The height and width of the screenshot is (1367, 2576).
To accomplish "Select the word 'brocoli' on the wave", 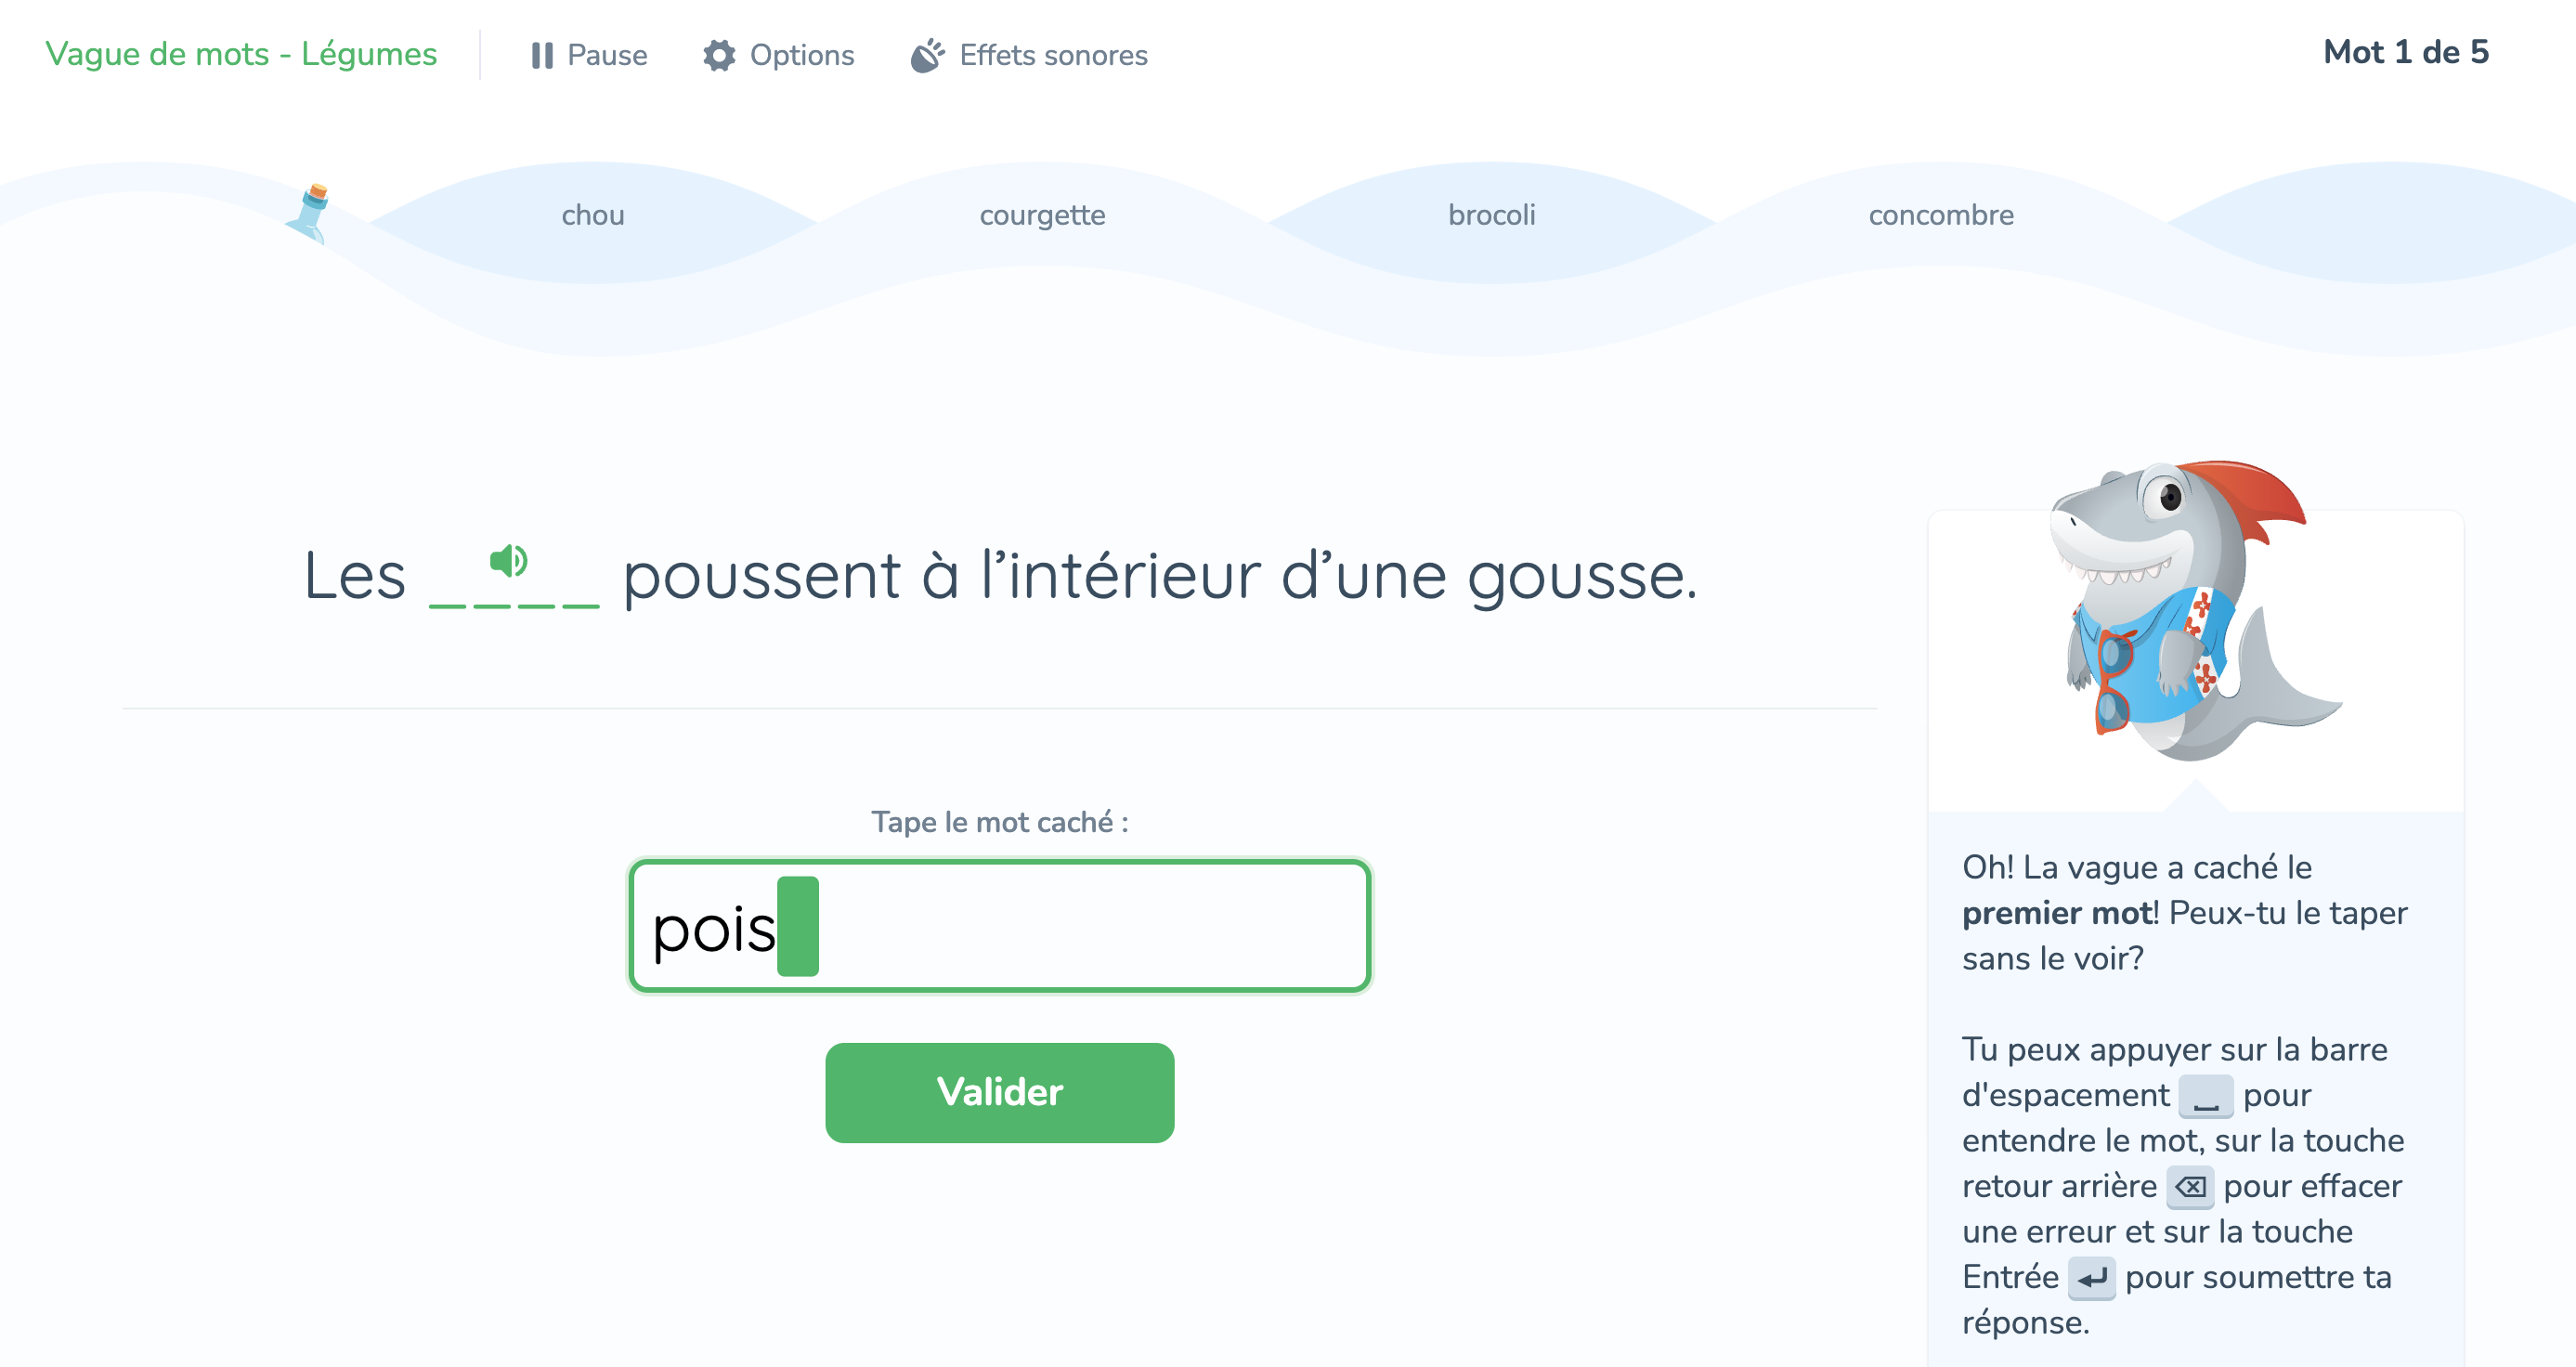I will click(1491, 215).
